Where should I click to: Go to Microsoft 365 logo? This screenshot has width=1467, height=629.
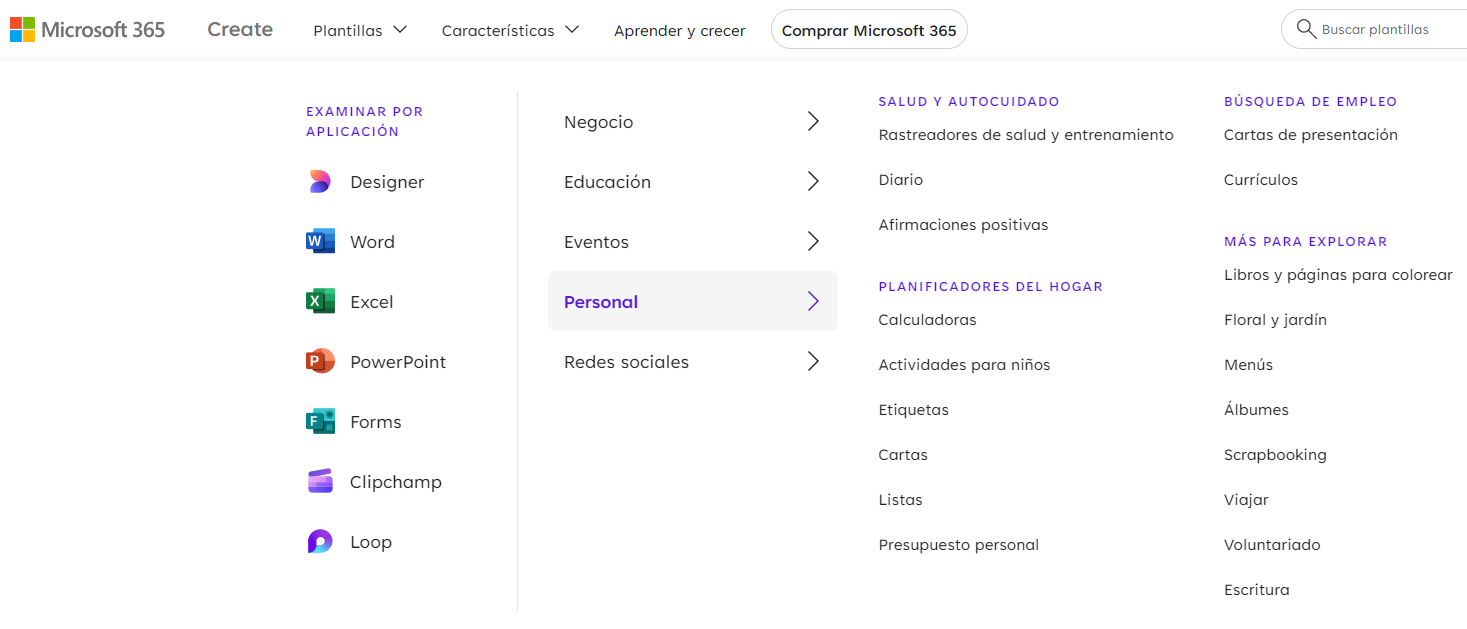(x=88, y=30)
